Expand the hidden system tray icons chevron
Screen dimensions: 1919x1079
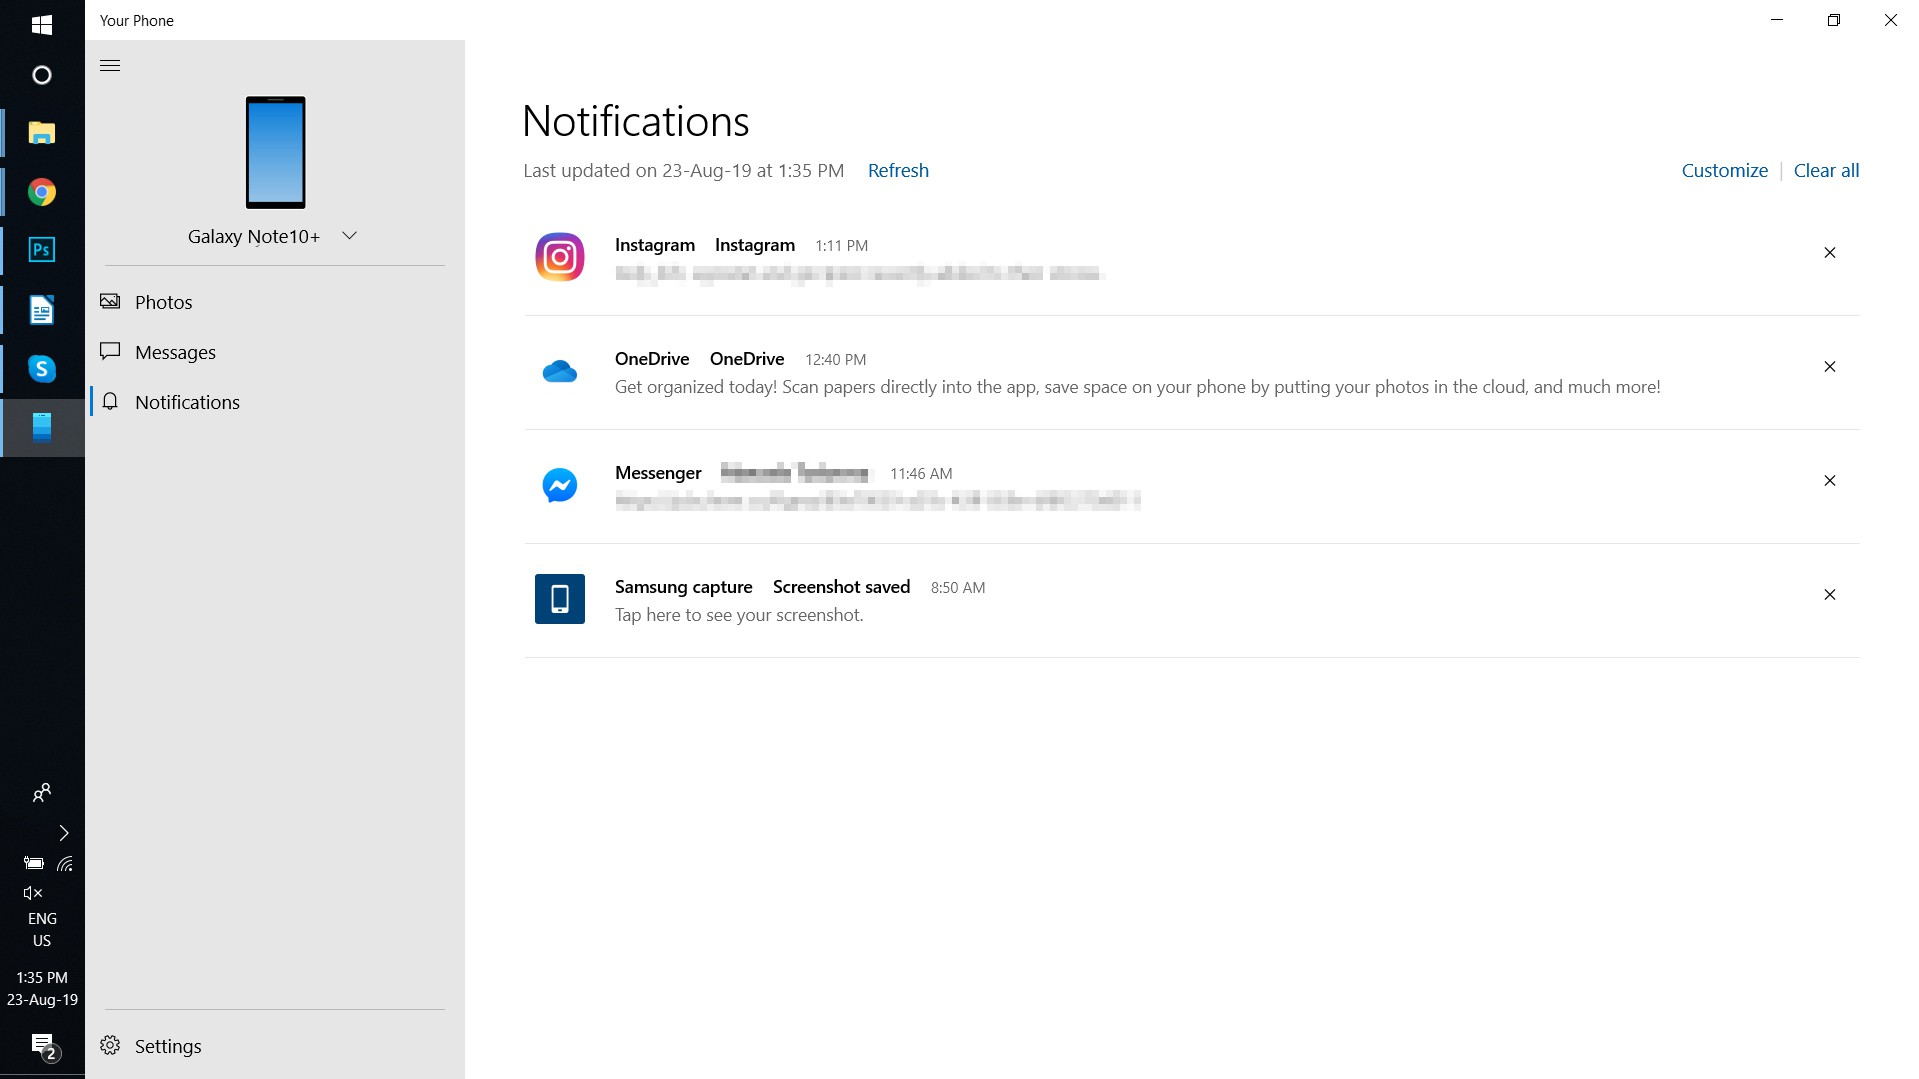click(64, 833)
